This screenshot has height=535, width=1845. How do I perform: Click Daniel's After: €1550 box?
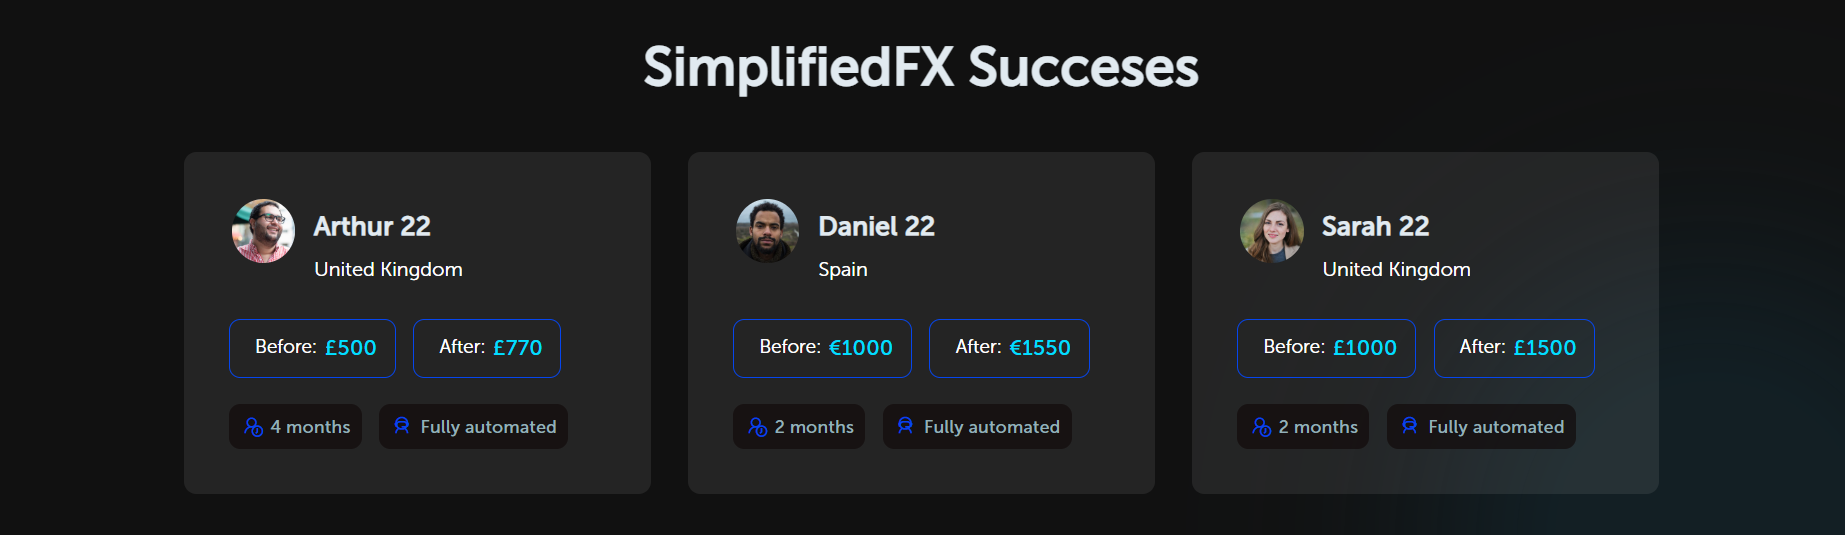click(1009, 348)
